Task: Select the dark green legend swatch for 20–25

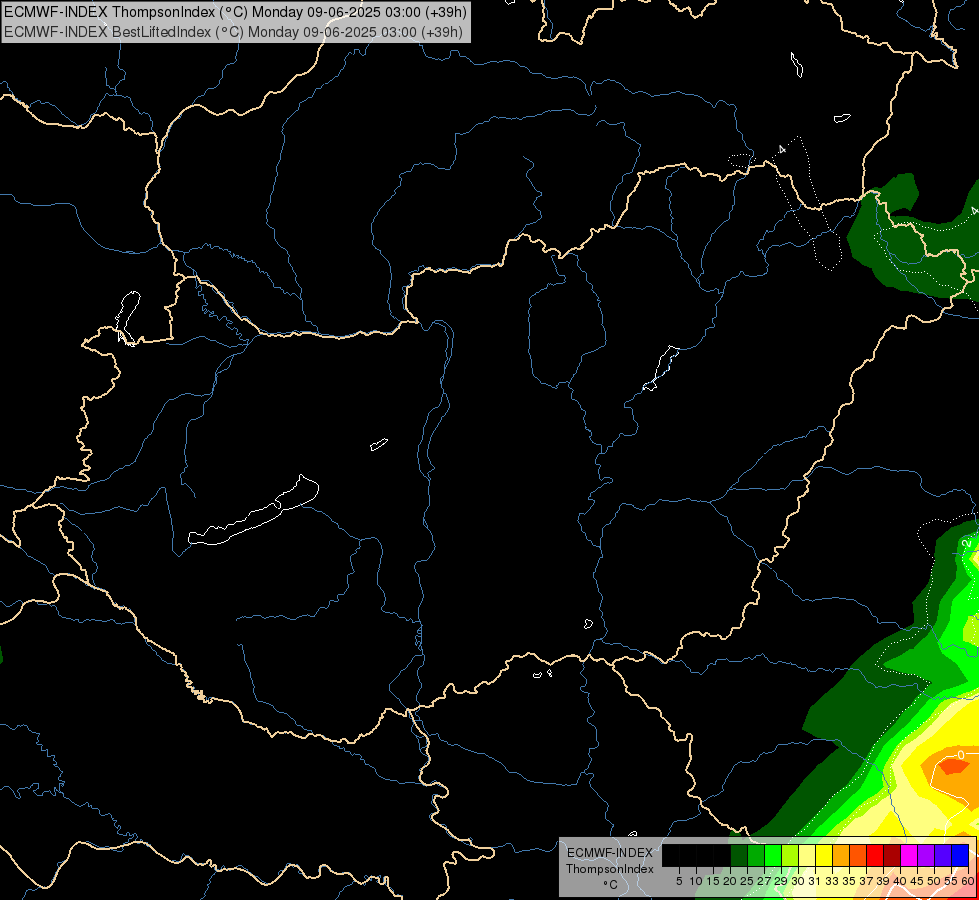Action: (x=739, y=856)
